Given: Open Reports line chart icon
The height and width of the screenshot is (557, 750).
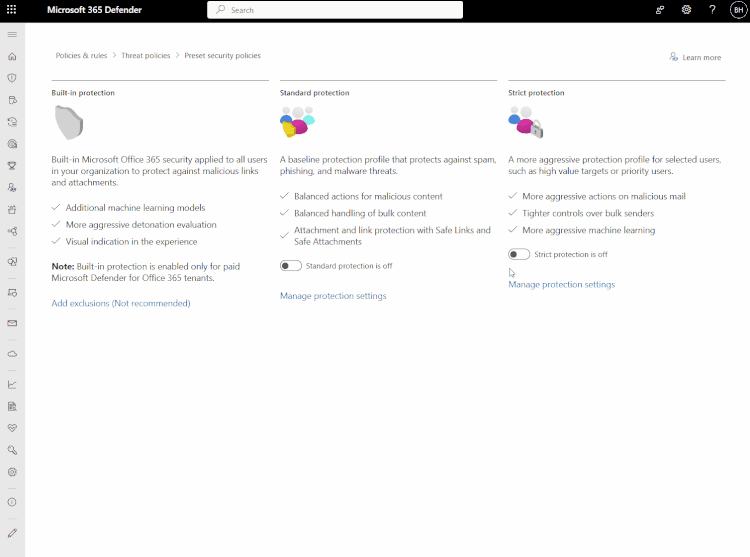Looking at the screenshot, I should [12, 384].
